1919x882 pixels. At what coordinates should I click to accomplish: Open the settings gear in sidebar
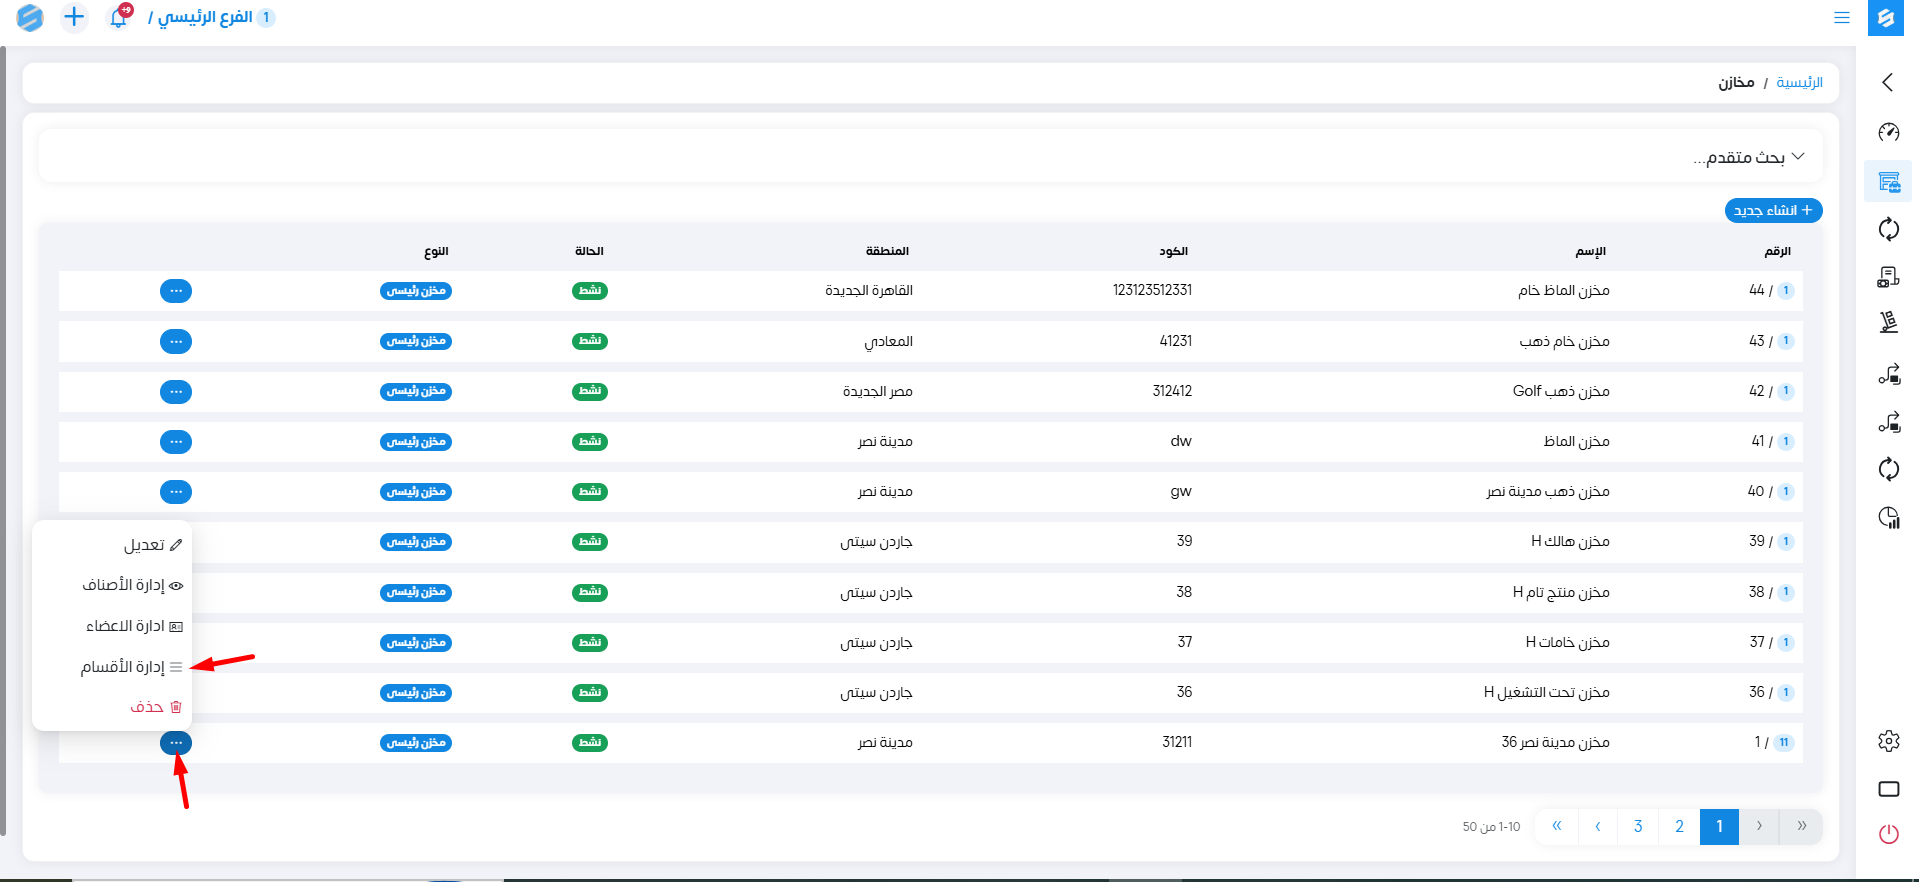[x=1888, y=741]
